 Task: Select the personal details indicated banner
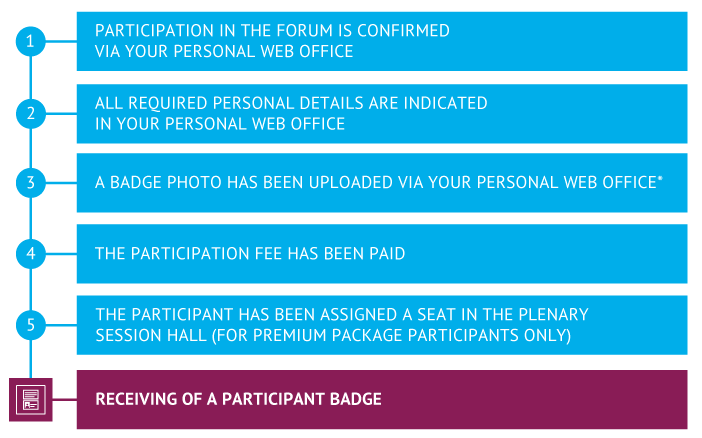point(382,114)
